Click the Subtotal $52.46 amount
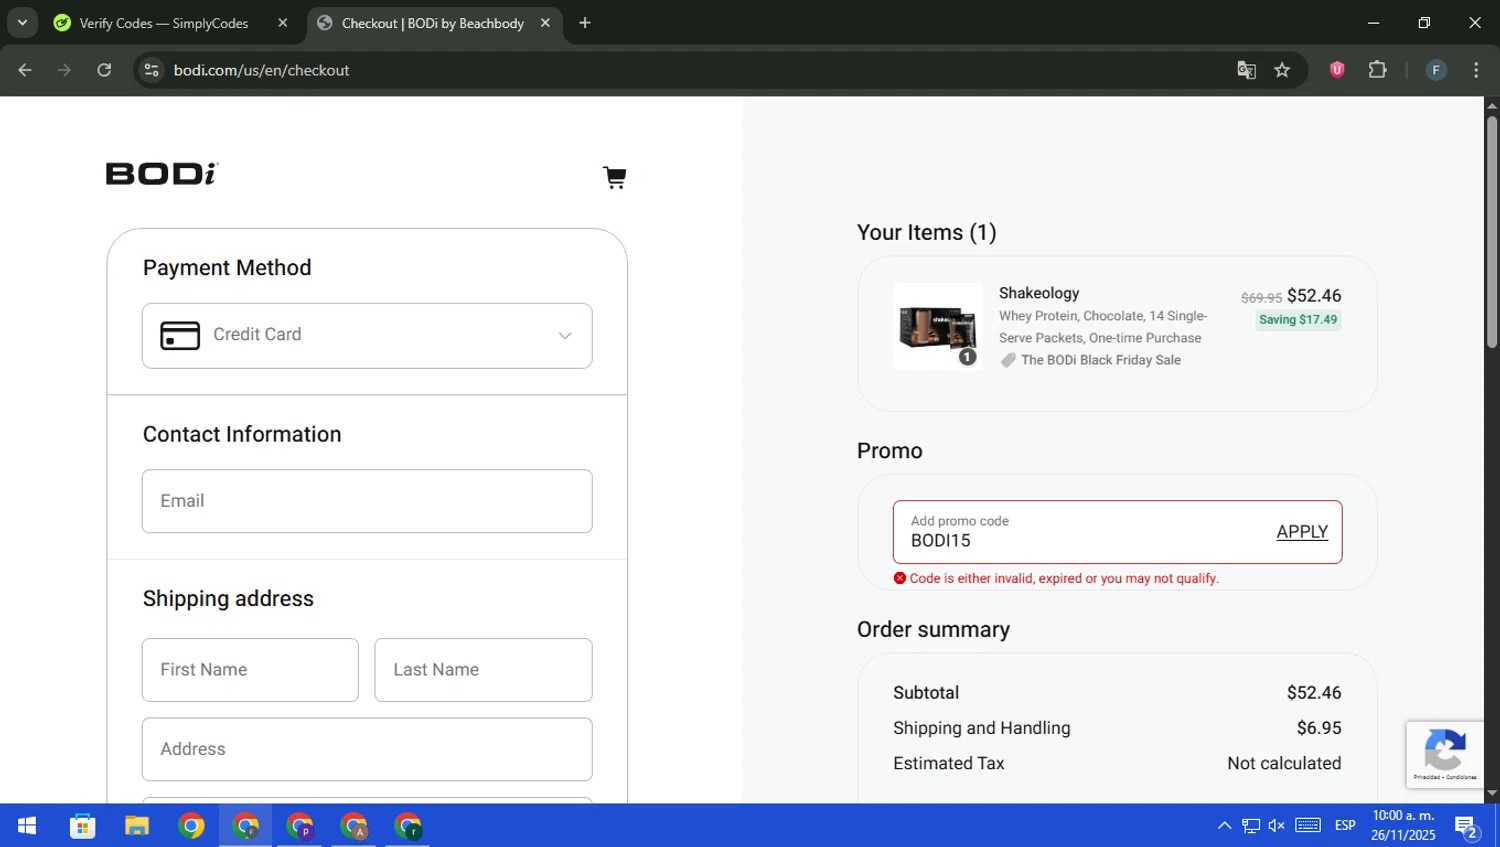Screen dimensions: 1500x847 click(x=1314, y=693)
